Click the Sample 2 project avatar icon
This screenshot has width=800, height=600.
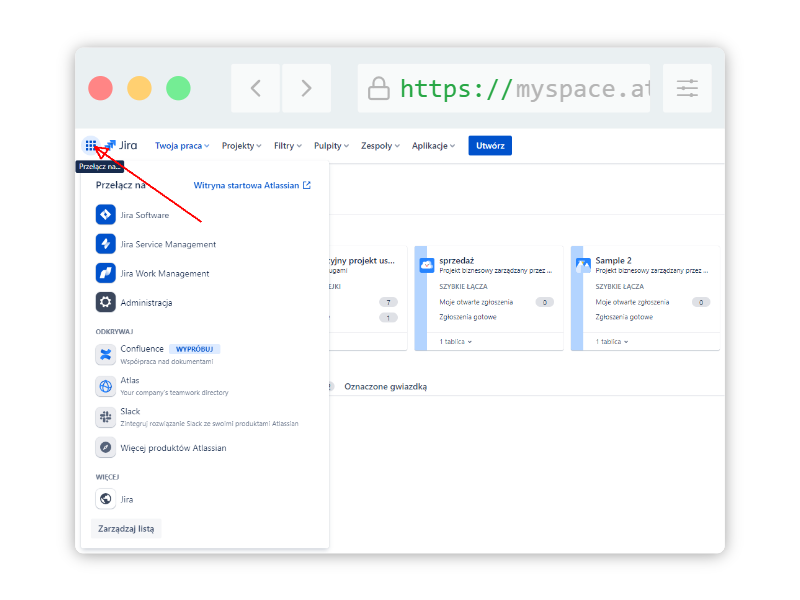pyautogui.click(x=583, y=265)
